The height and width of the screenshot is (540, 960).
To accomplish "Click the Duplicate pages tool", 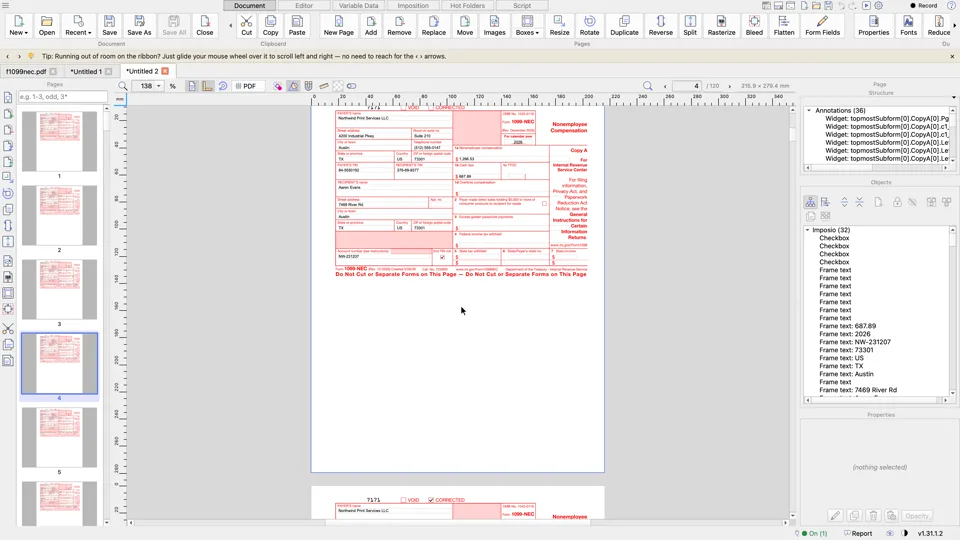I will point(624,26).
